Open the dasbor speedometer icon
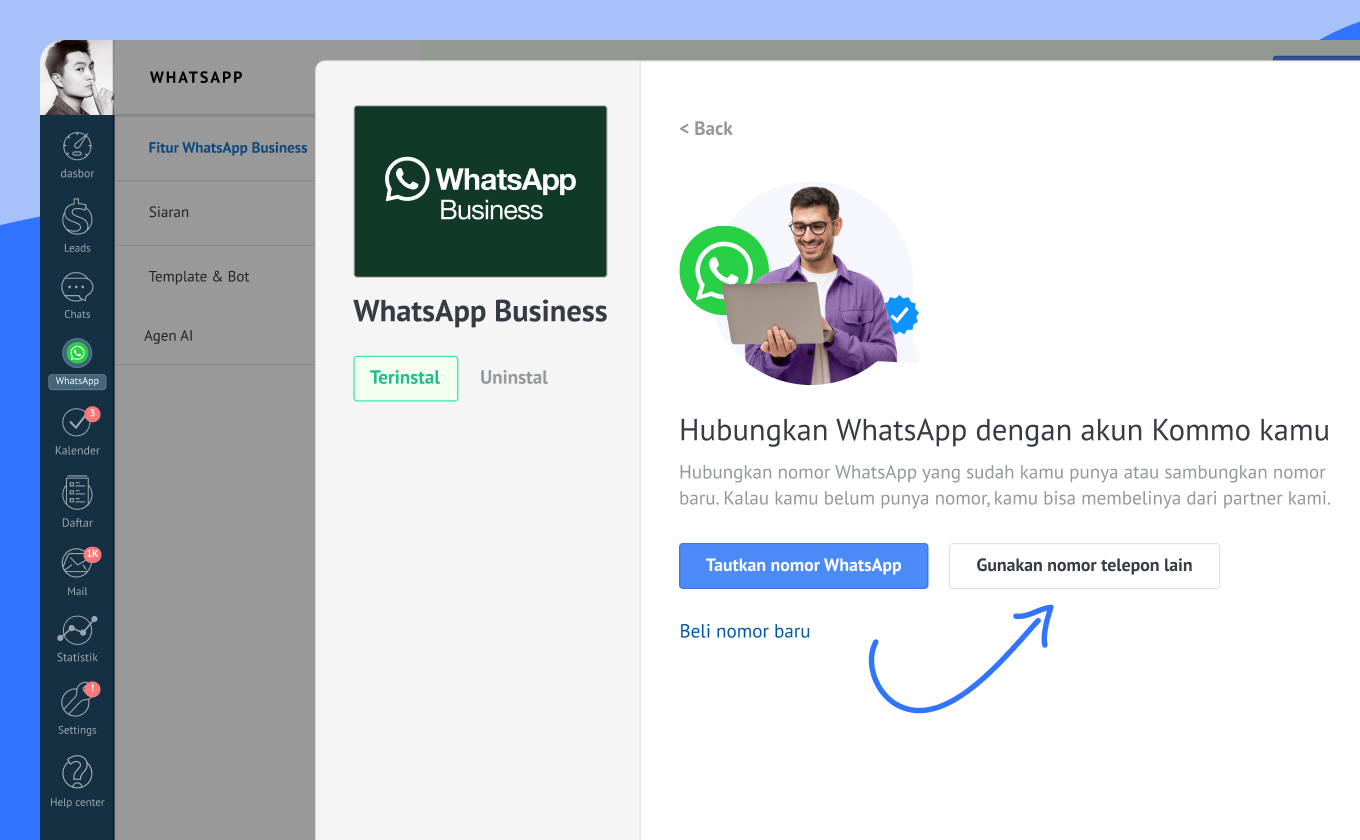The height and width of the screenshot is (840, 1360). (x=77, y=147)
